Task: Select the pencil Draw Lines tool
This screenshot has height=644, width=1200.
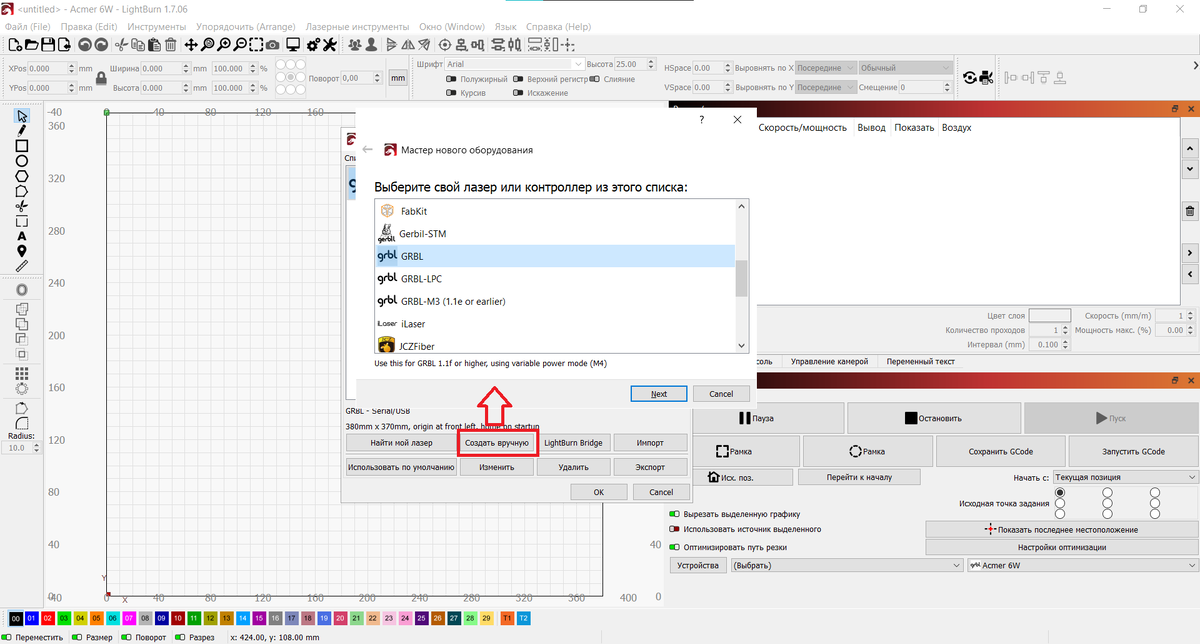Action: click(x=21, y=131)
